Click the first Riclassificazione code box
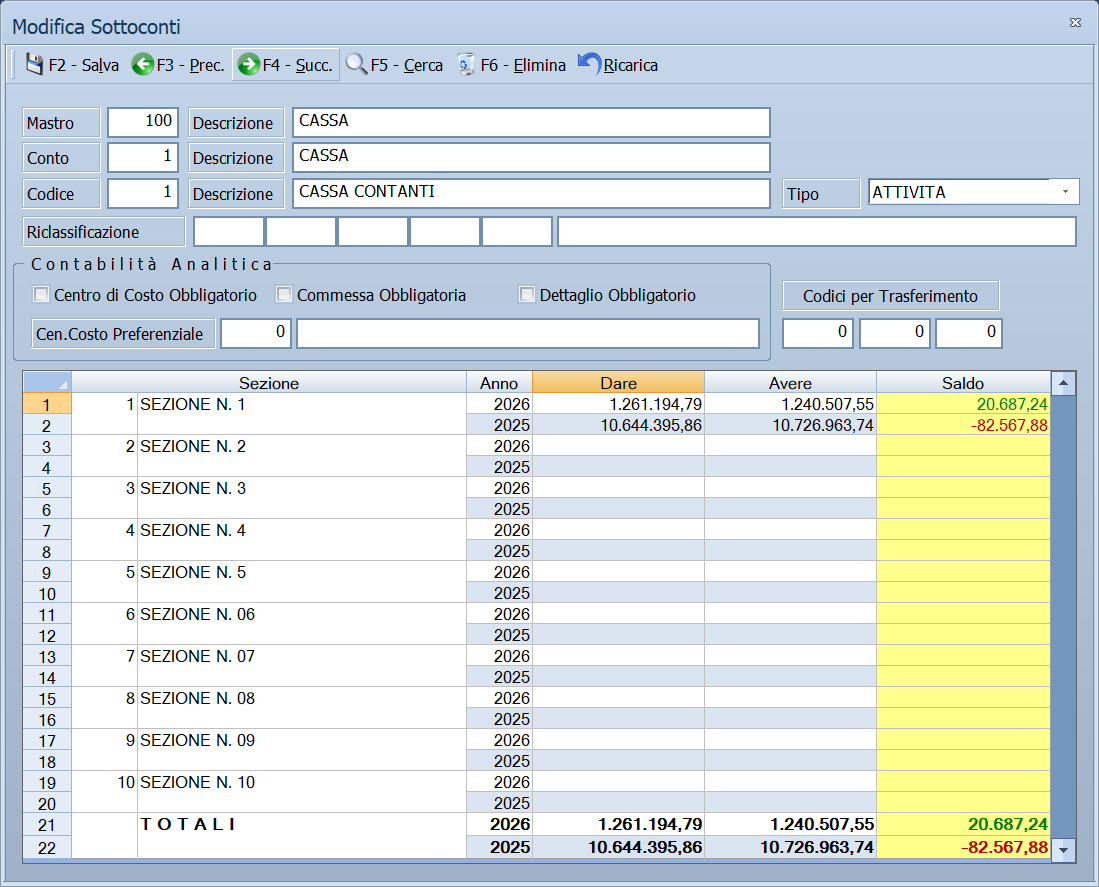 [228, 232]
